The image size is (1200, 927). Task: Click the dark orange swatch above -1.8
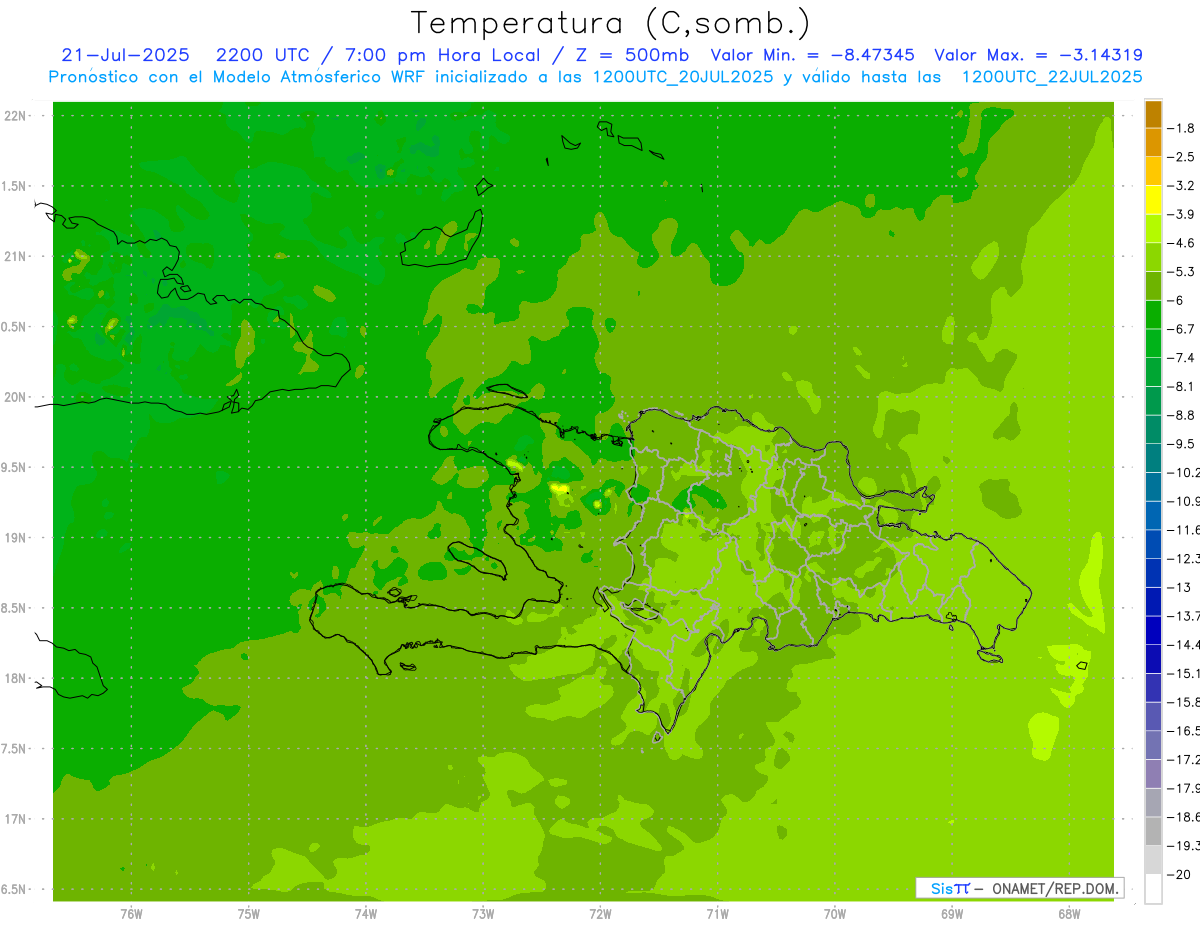pyautogui.click(x=1153, y=114)
